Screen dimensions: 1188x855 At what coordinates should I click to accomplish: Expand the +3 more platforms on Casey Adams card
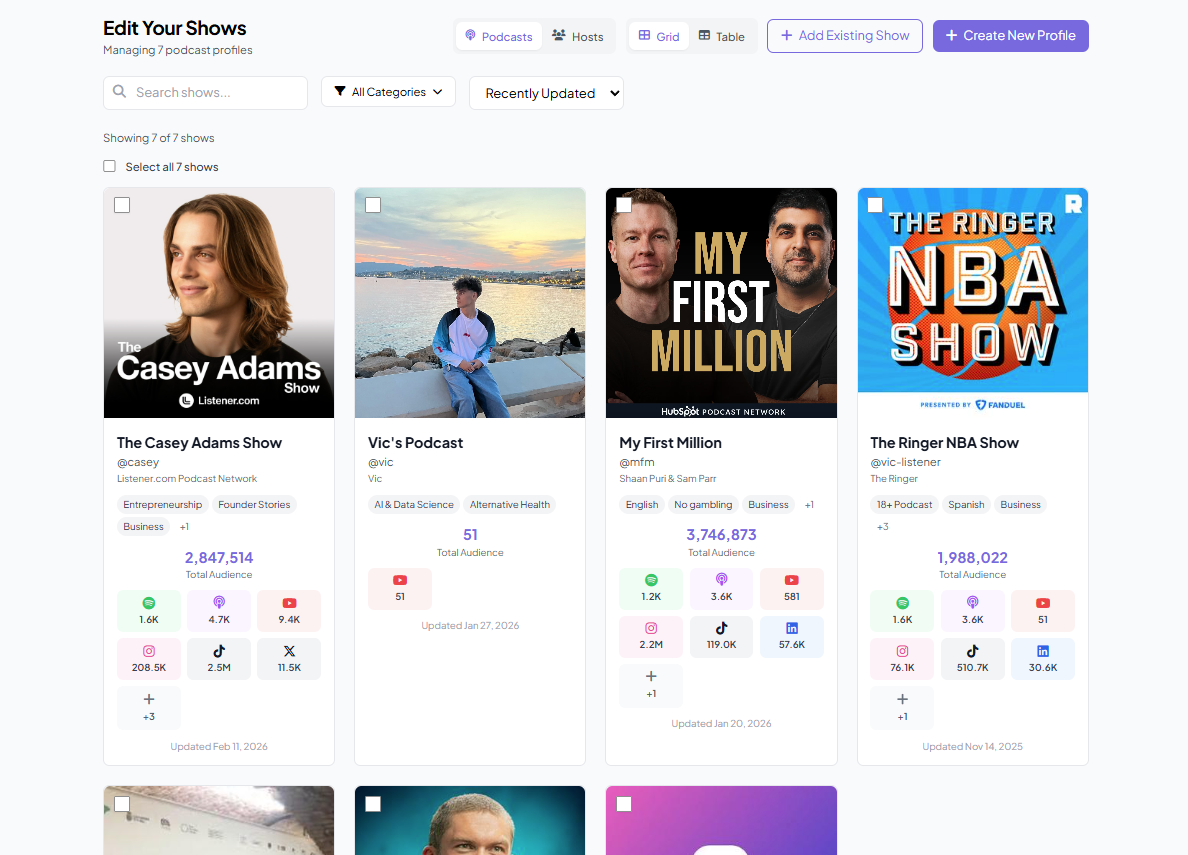click(149, 707)
